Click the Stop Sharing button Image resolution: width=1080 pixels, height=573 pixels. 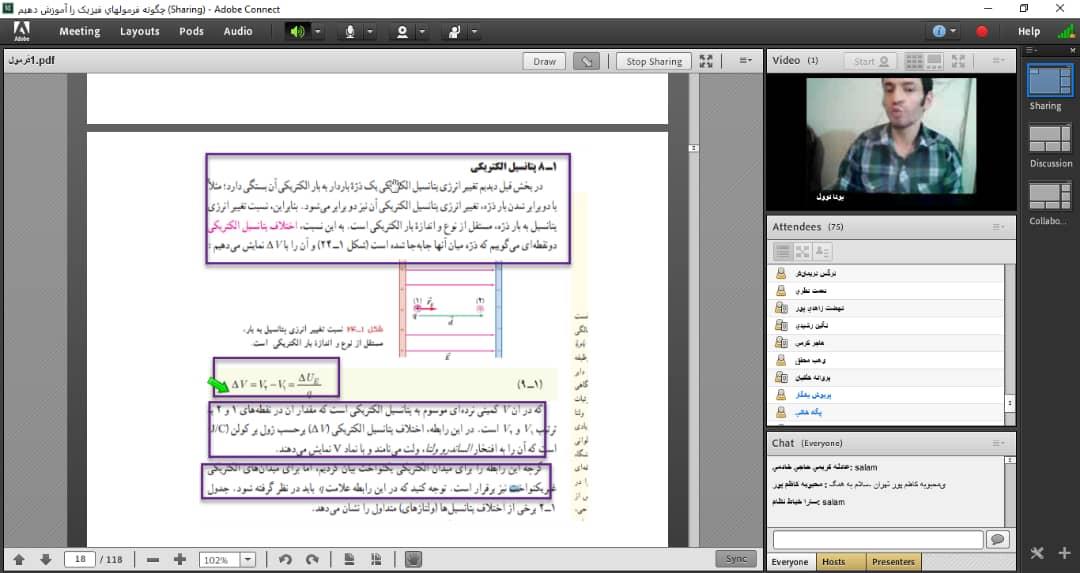(653, 61)
